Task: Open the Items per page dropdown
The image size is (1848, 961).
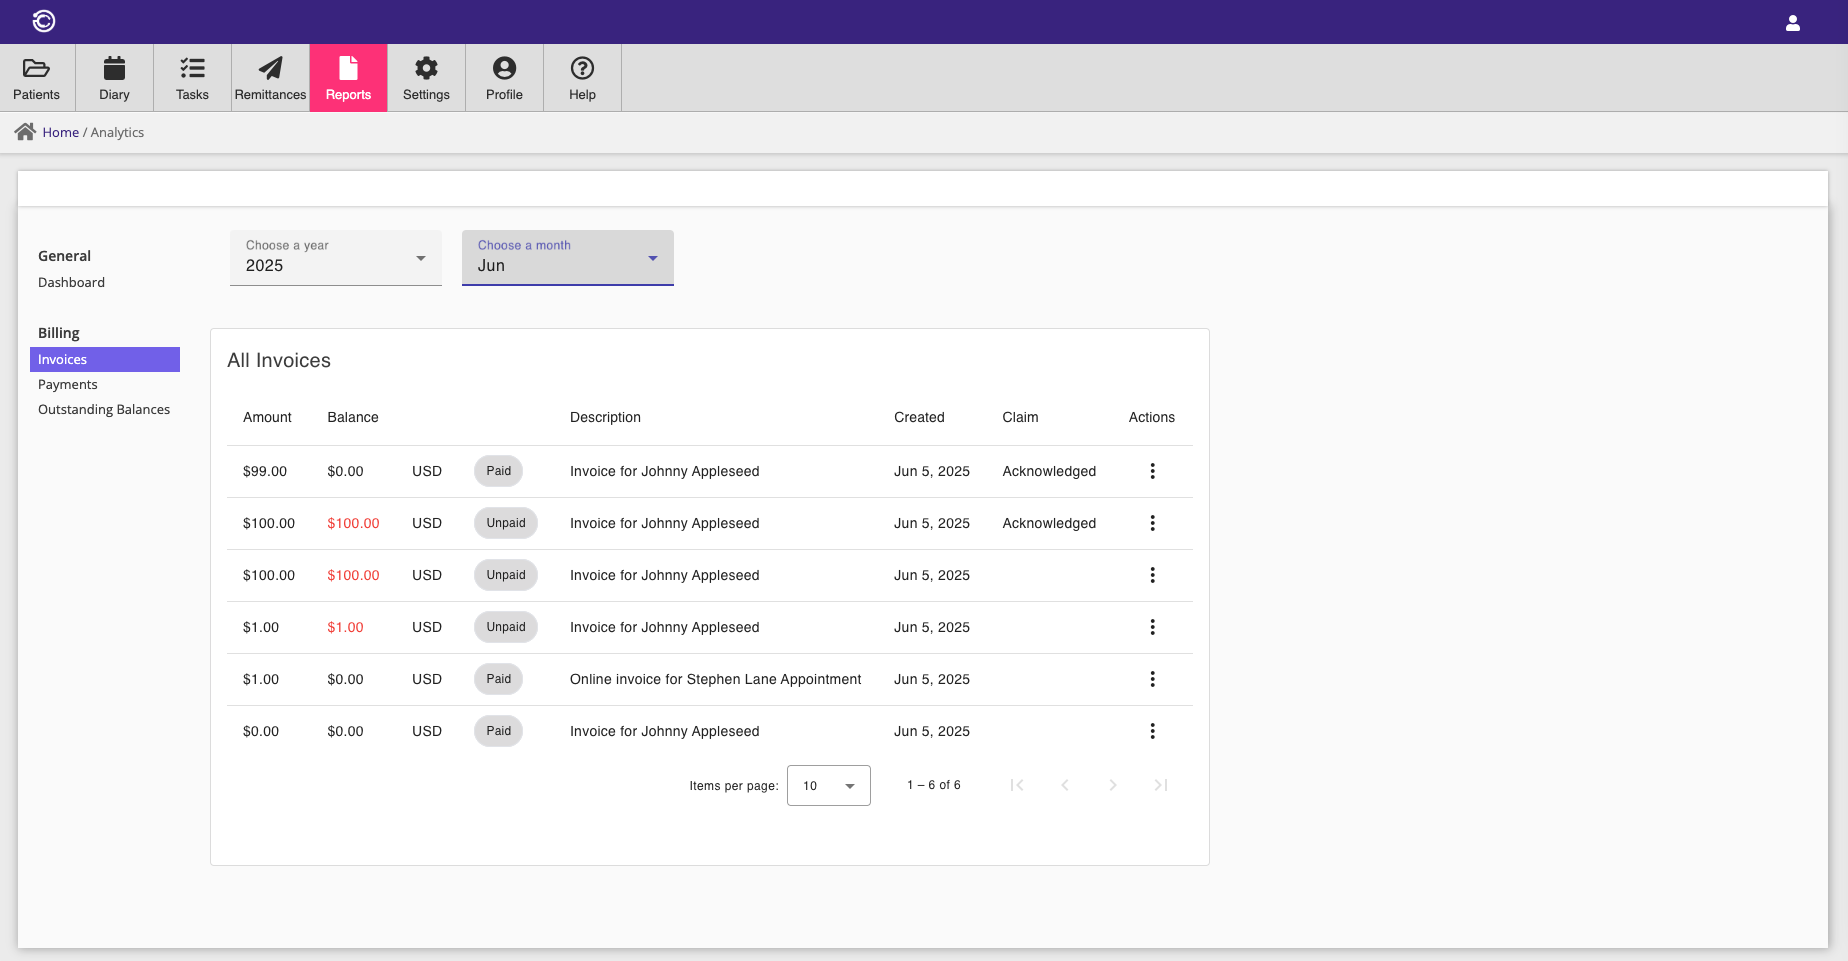Action: tap(828, 785)
